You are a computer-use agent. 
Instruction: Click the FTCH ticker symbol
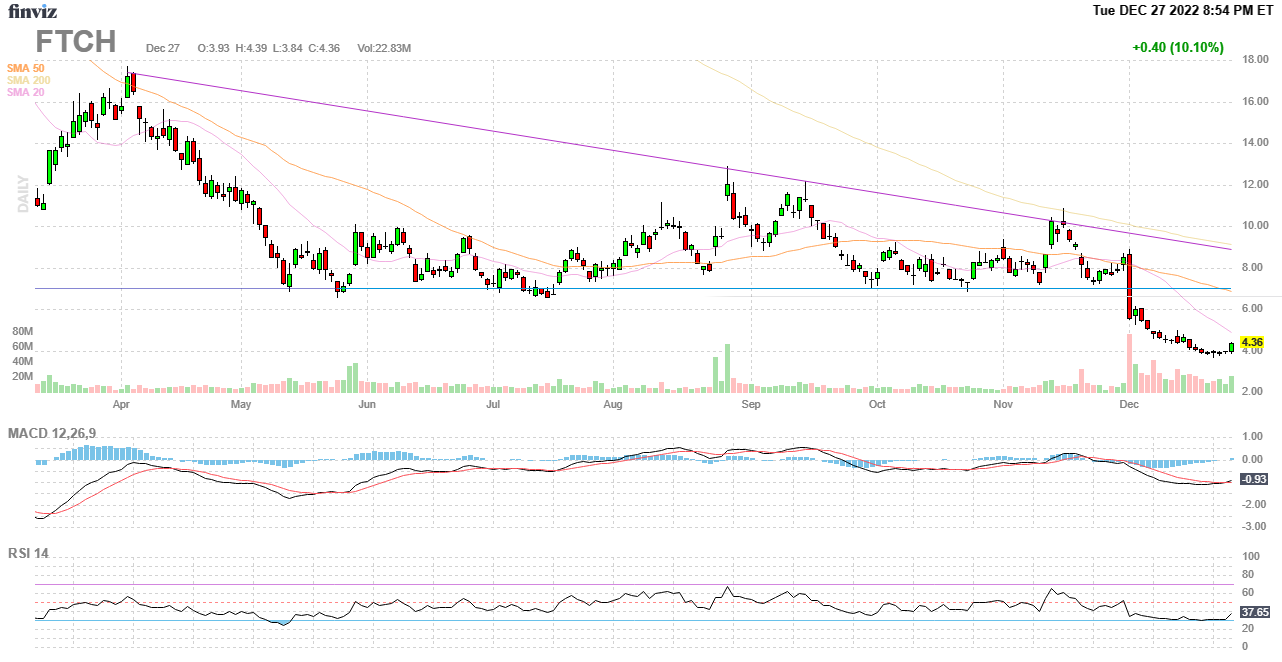pos(76,42)
